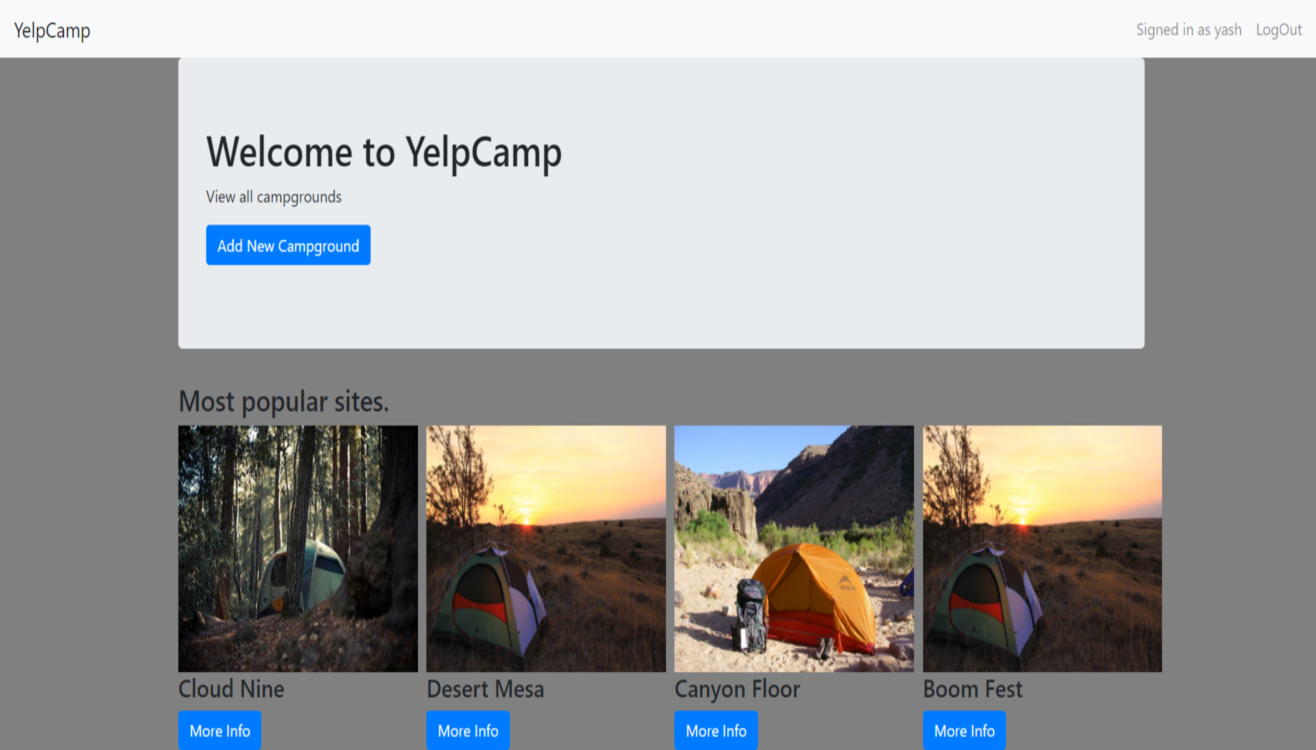Open the Cloud Nine campground photo

(x=298, y=548)
